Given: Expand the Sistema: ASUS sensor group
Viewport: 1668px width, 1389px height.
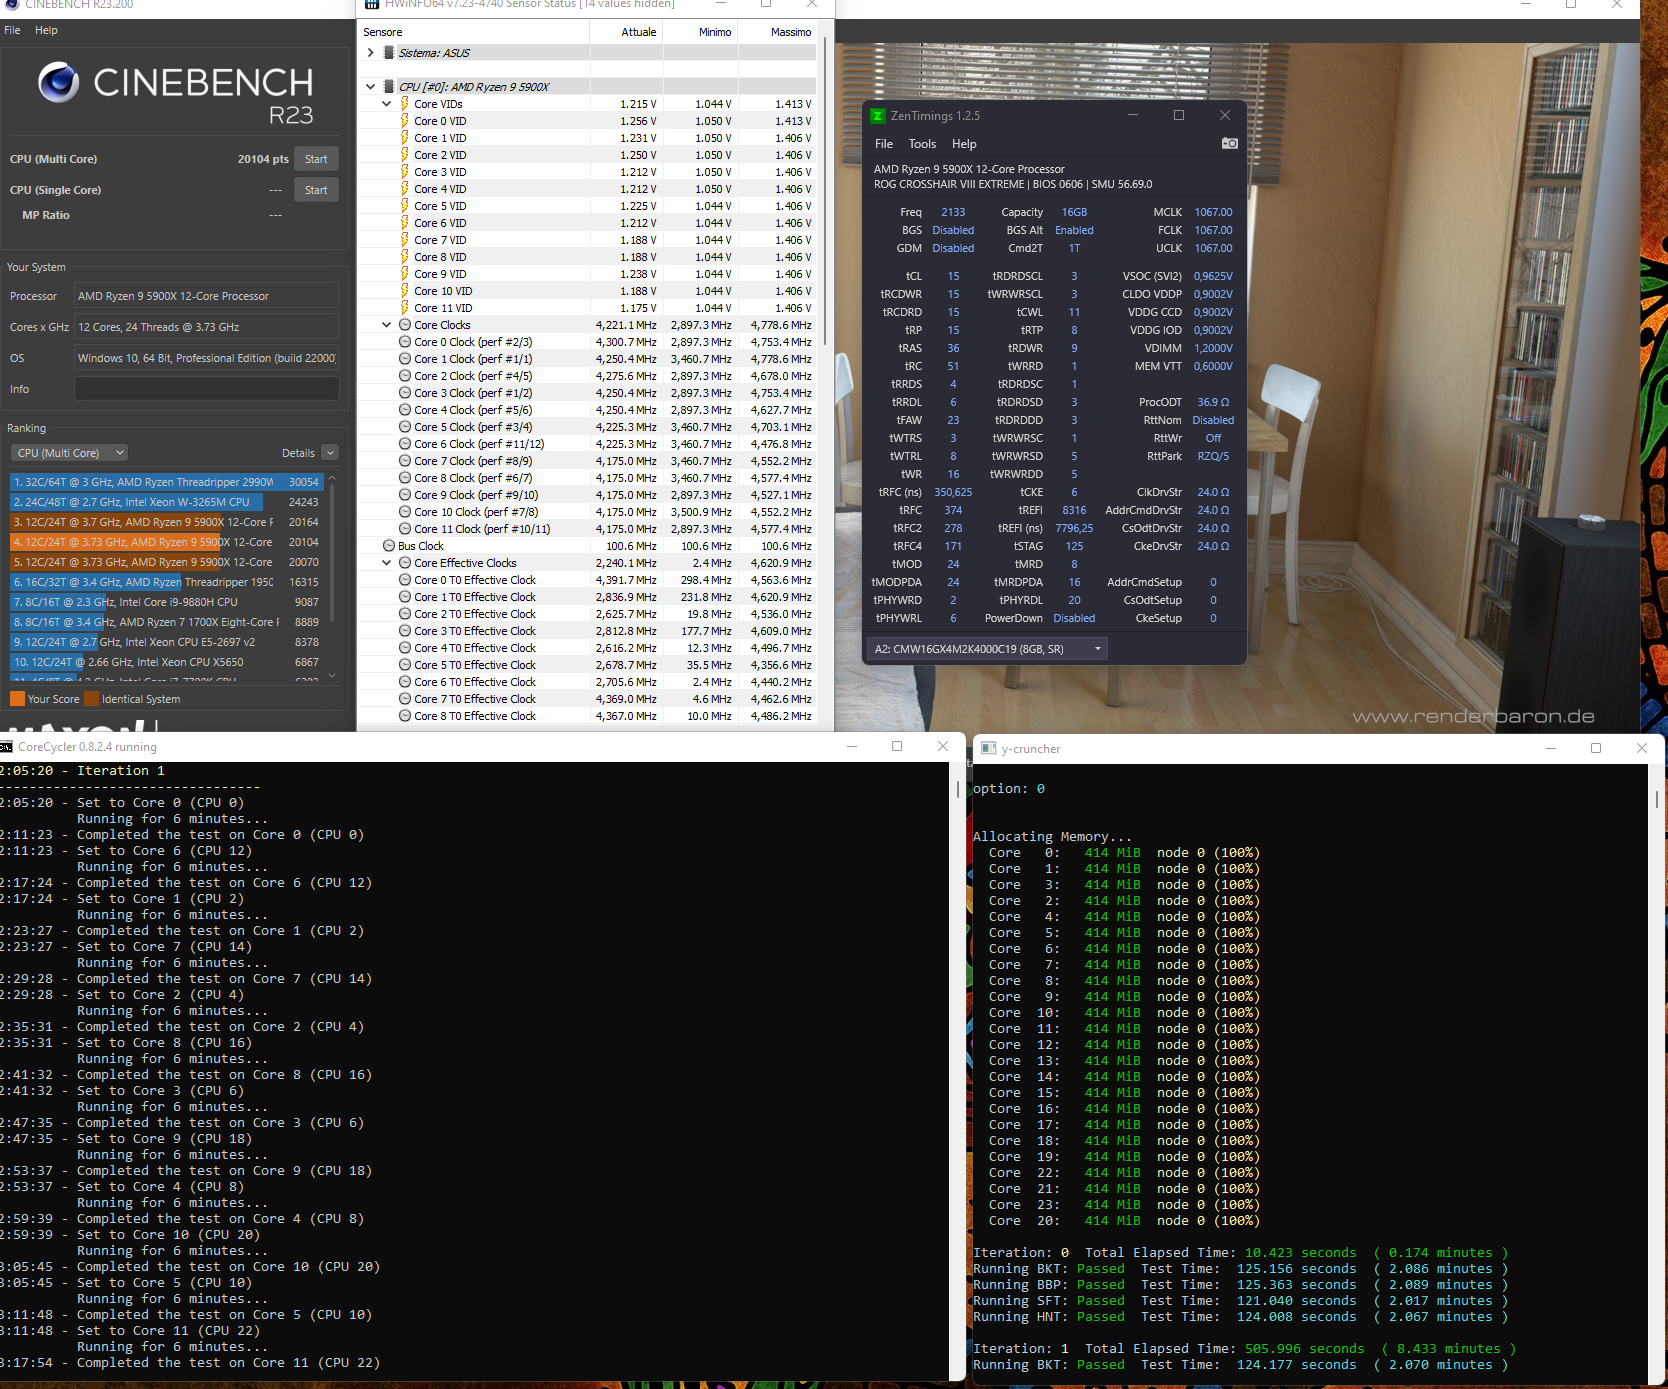Looking at the screenshot, I should click(371, 53).
